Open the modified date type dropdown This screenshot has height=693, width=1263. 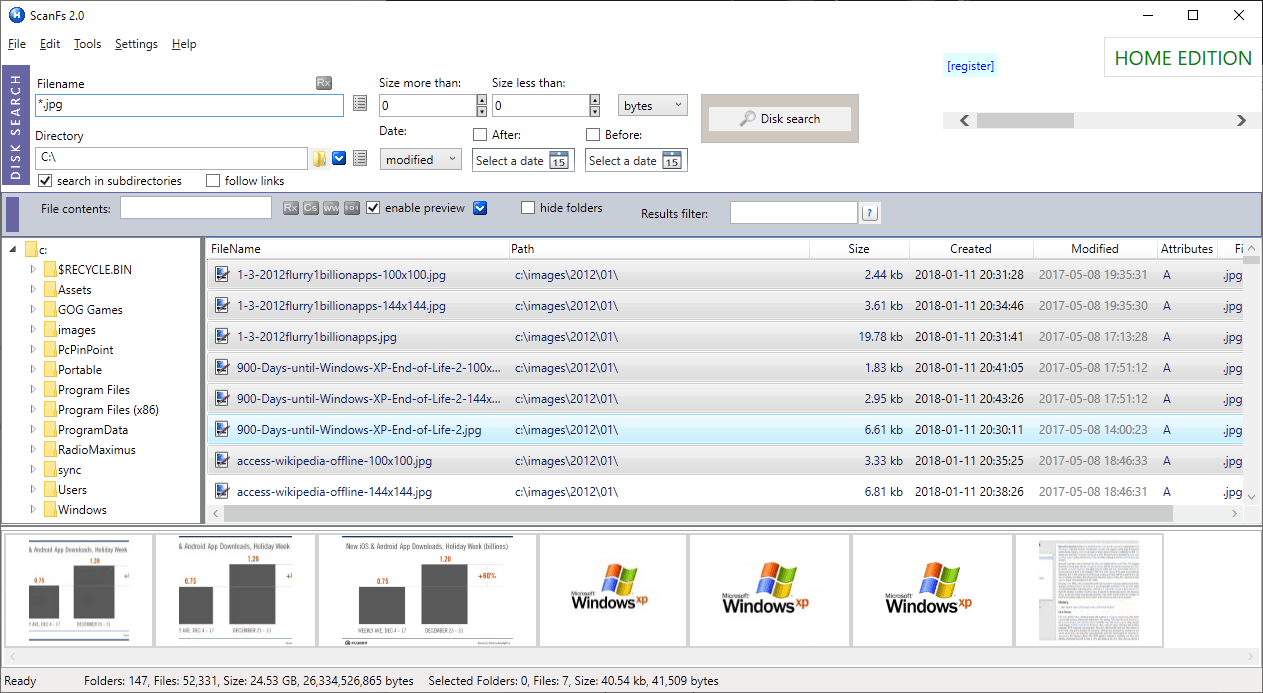tap(420, 160)
